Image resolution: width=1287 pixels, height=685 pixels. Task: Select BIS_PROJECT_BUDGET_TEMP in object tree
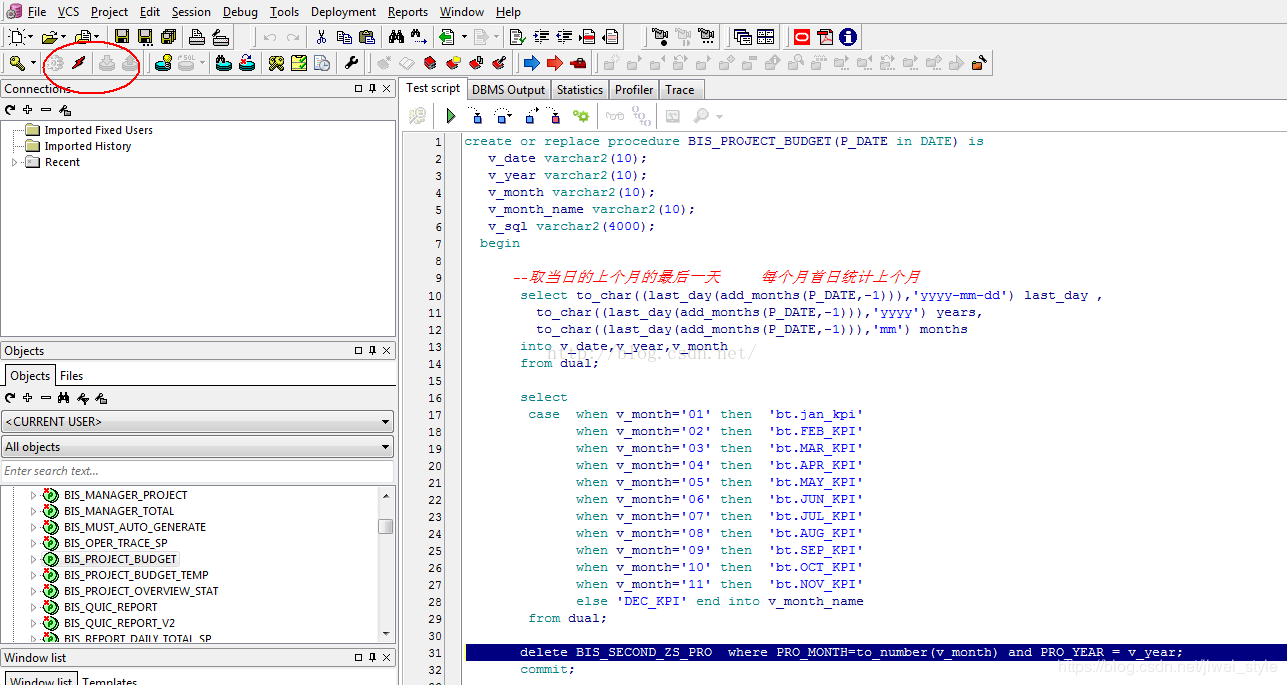tap(136, 575)
